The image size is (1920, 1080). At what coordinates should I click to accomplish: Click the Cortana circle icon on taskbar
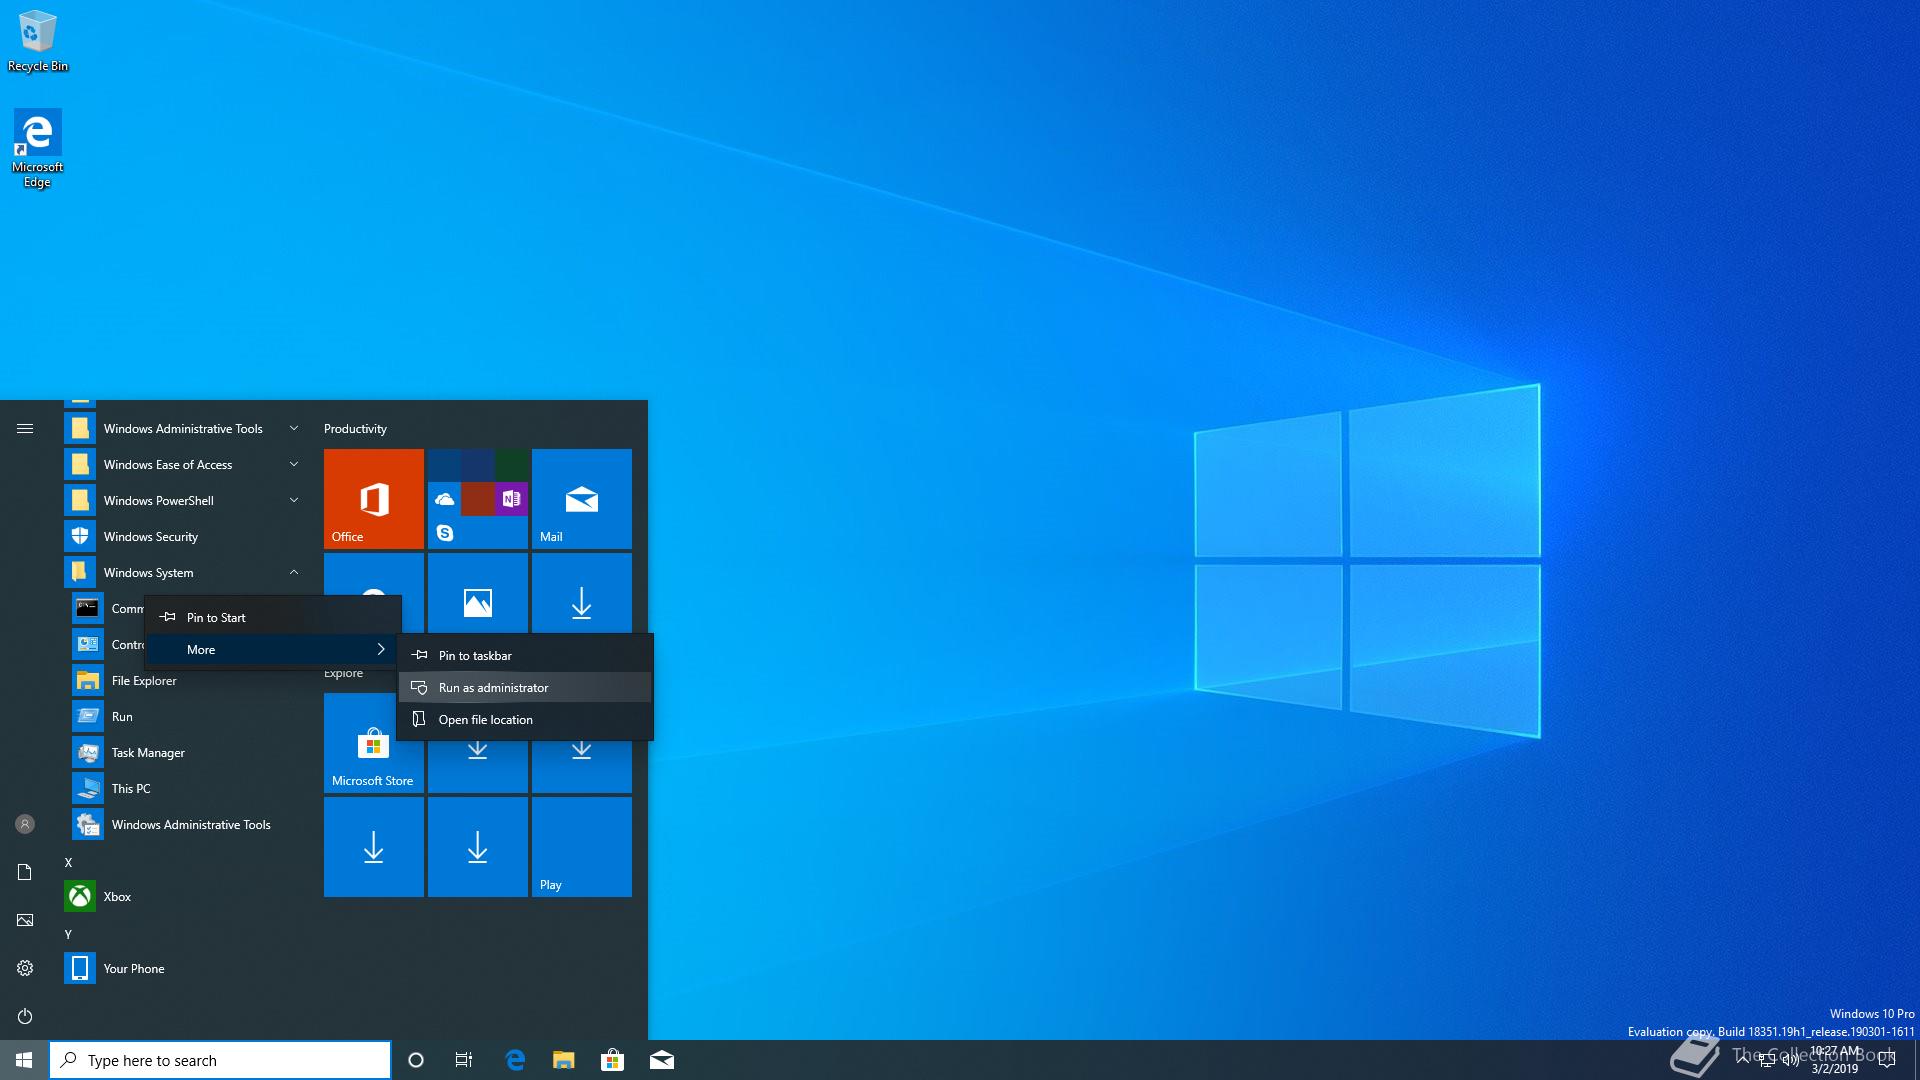(416, 1060)
